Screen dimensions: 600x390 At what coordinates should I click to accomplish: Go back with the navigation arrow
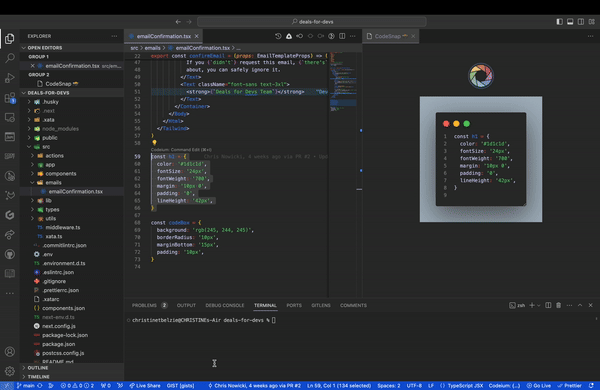(x=178, y=22)
